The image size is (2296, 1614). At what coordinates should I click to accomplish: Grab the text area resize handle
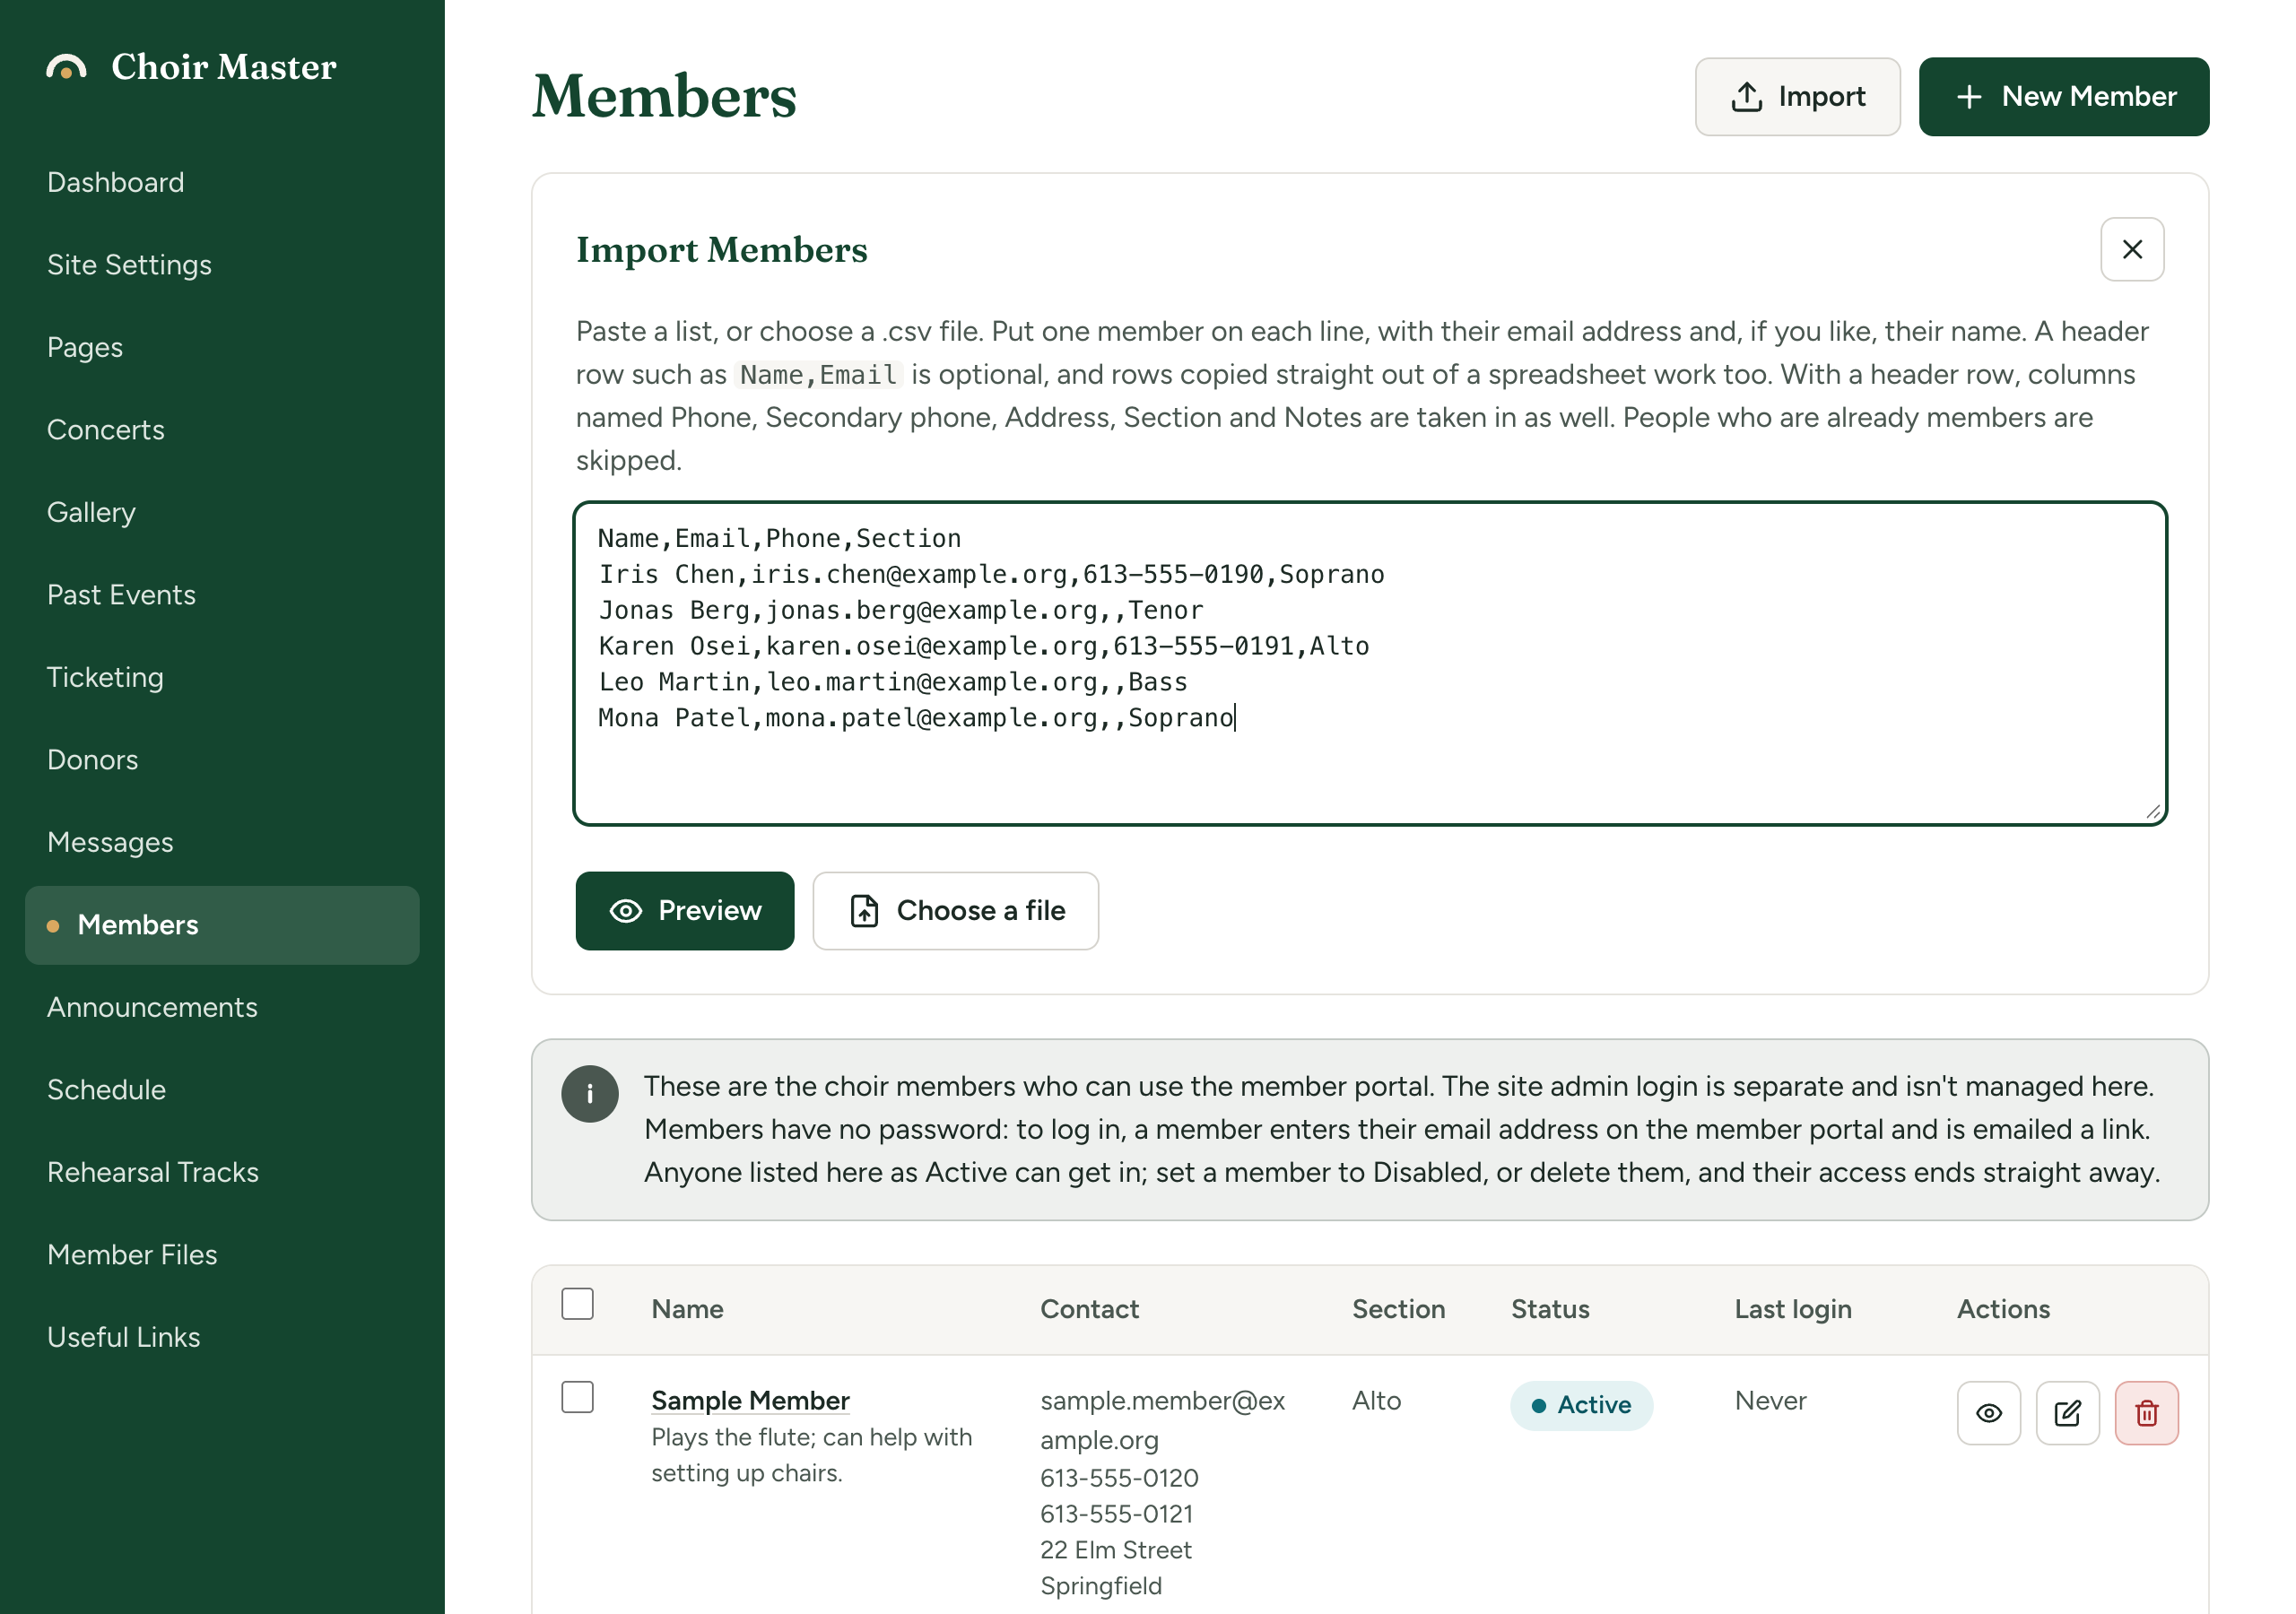click(x=2152, y=811)
